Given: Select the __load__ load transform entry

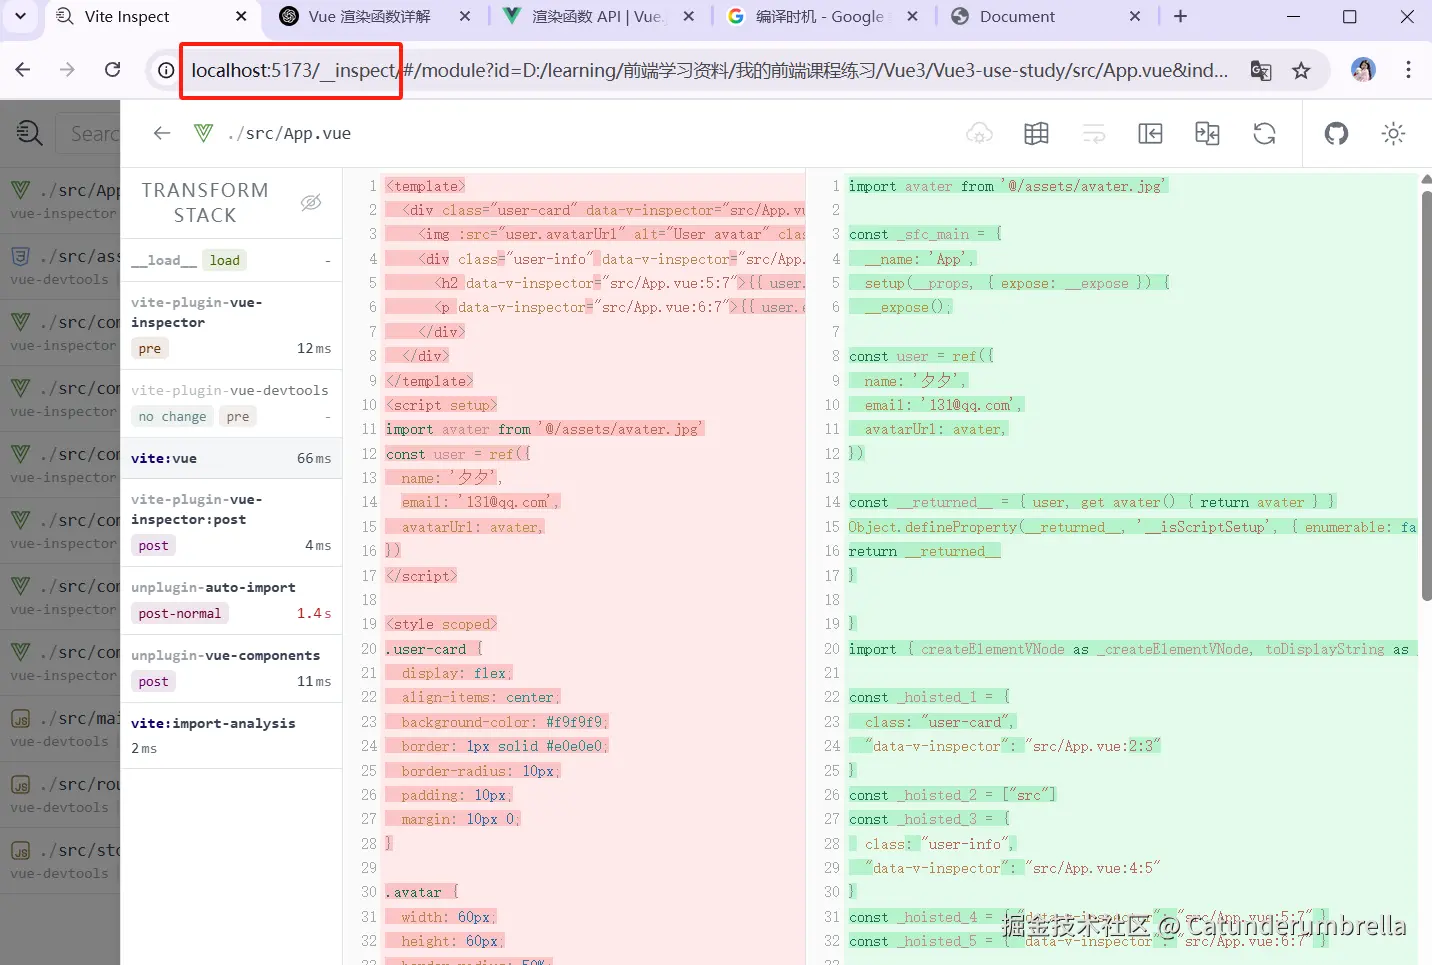Looking at the screenshot, I should [231, 260].
